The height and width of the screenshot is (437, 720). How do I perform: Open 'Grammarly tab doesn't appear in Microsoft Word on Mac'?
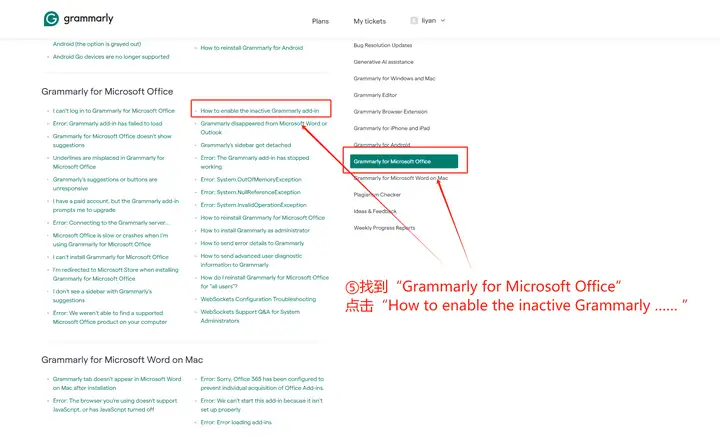coord(117,384)
